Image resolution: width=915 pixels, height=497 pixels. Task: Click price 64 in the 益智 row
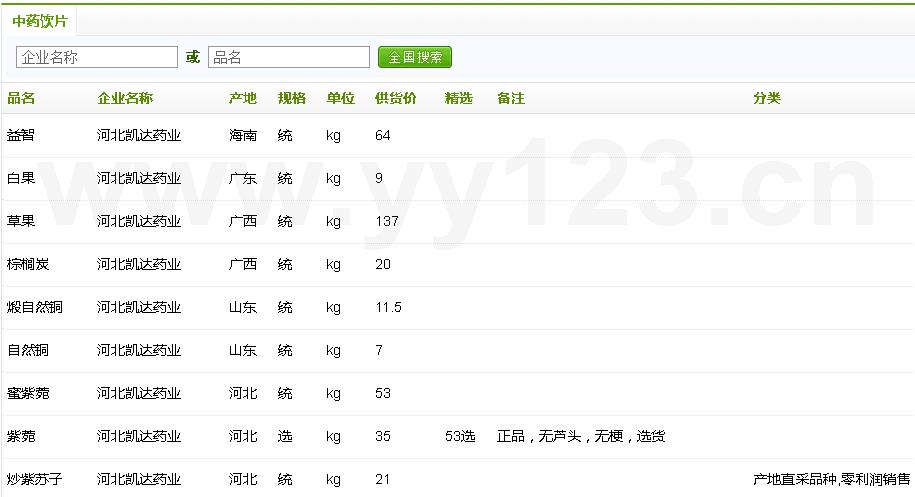[x=383, y=135]
